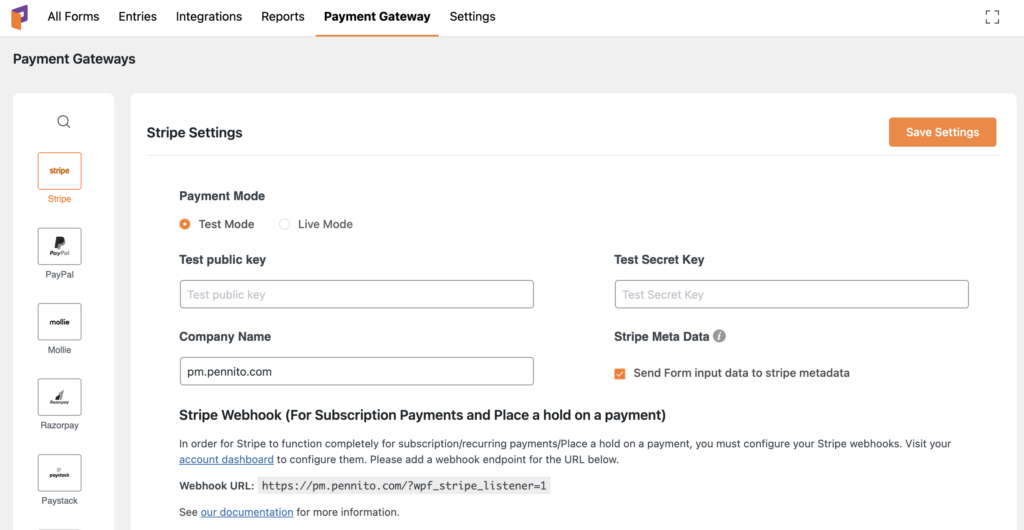Open the account dashboard link
The width and height of the screenshot is (1024, 530).
point(226,460)
